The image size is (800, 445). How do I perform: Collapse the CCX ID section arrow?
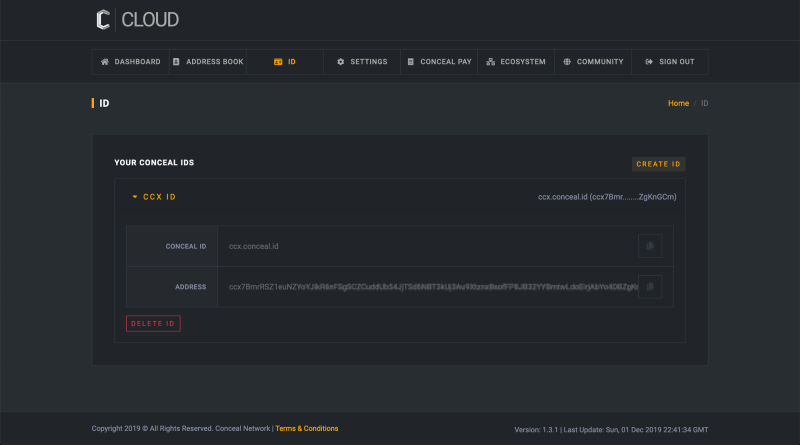(x=135, y=197)
